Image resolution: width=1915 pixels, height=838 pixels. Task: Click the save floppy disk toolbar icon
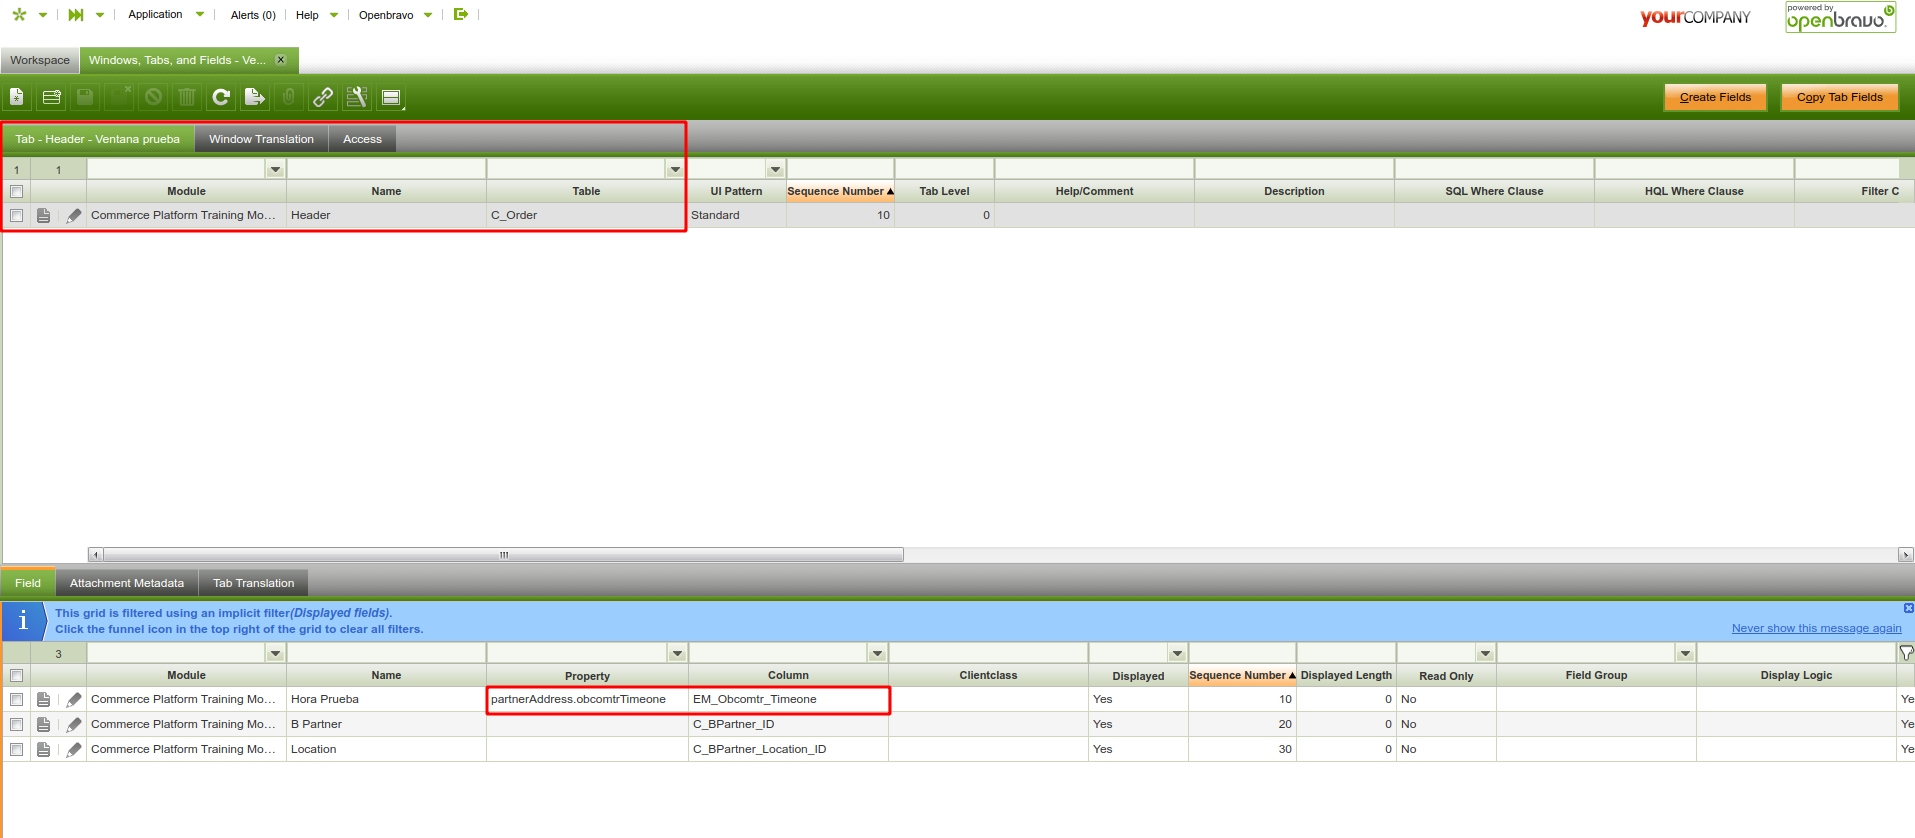pyautogui.click(x=85, y=97)
